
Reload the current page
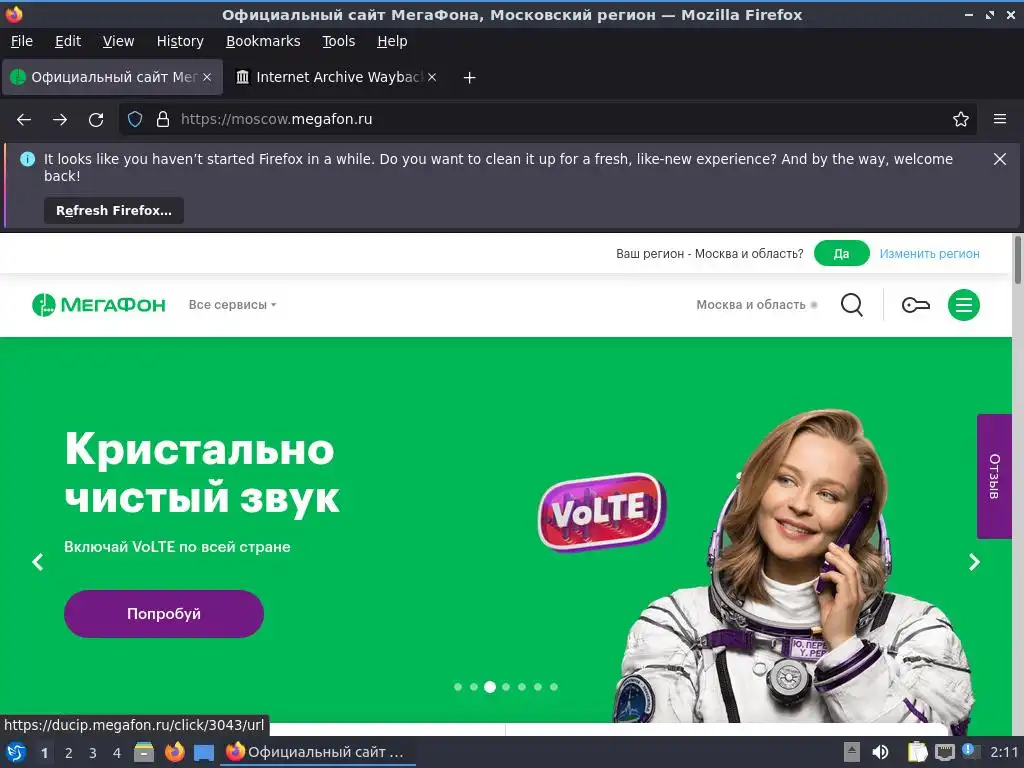point(96,120)
